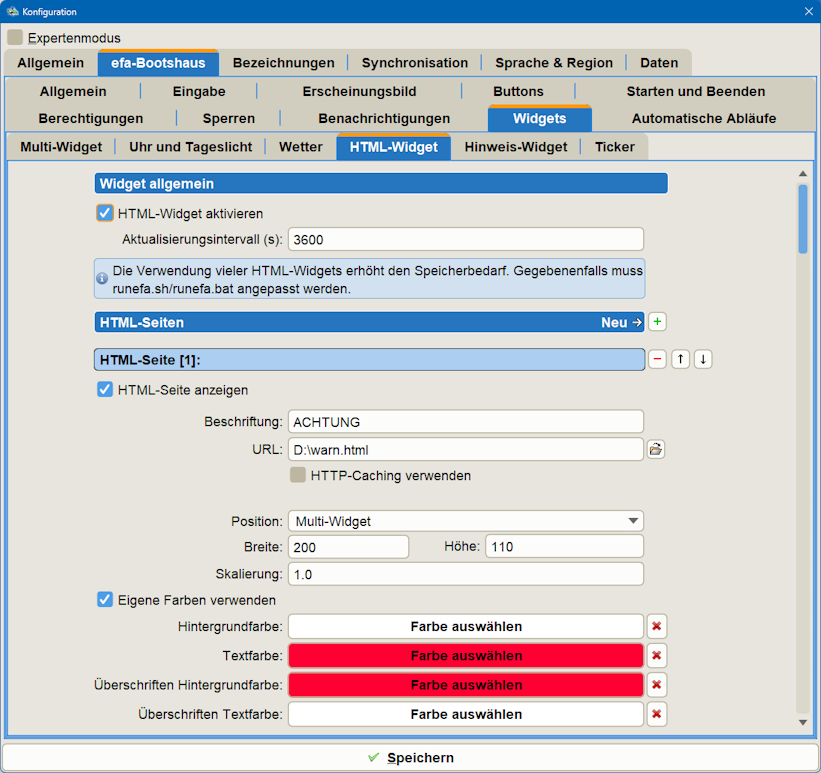Toggle HTTP-Caching verwenden checkbox

click(x=298, y=475)
